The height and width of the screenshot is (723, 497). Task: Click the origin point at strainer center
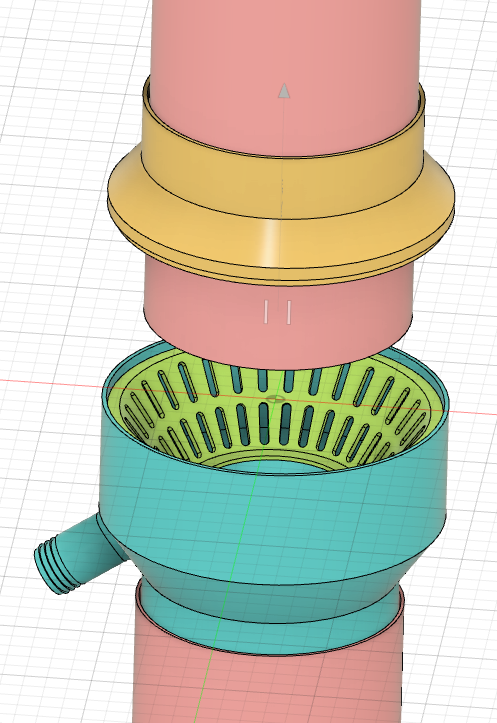[276, 398]
